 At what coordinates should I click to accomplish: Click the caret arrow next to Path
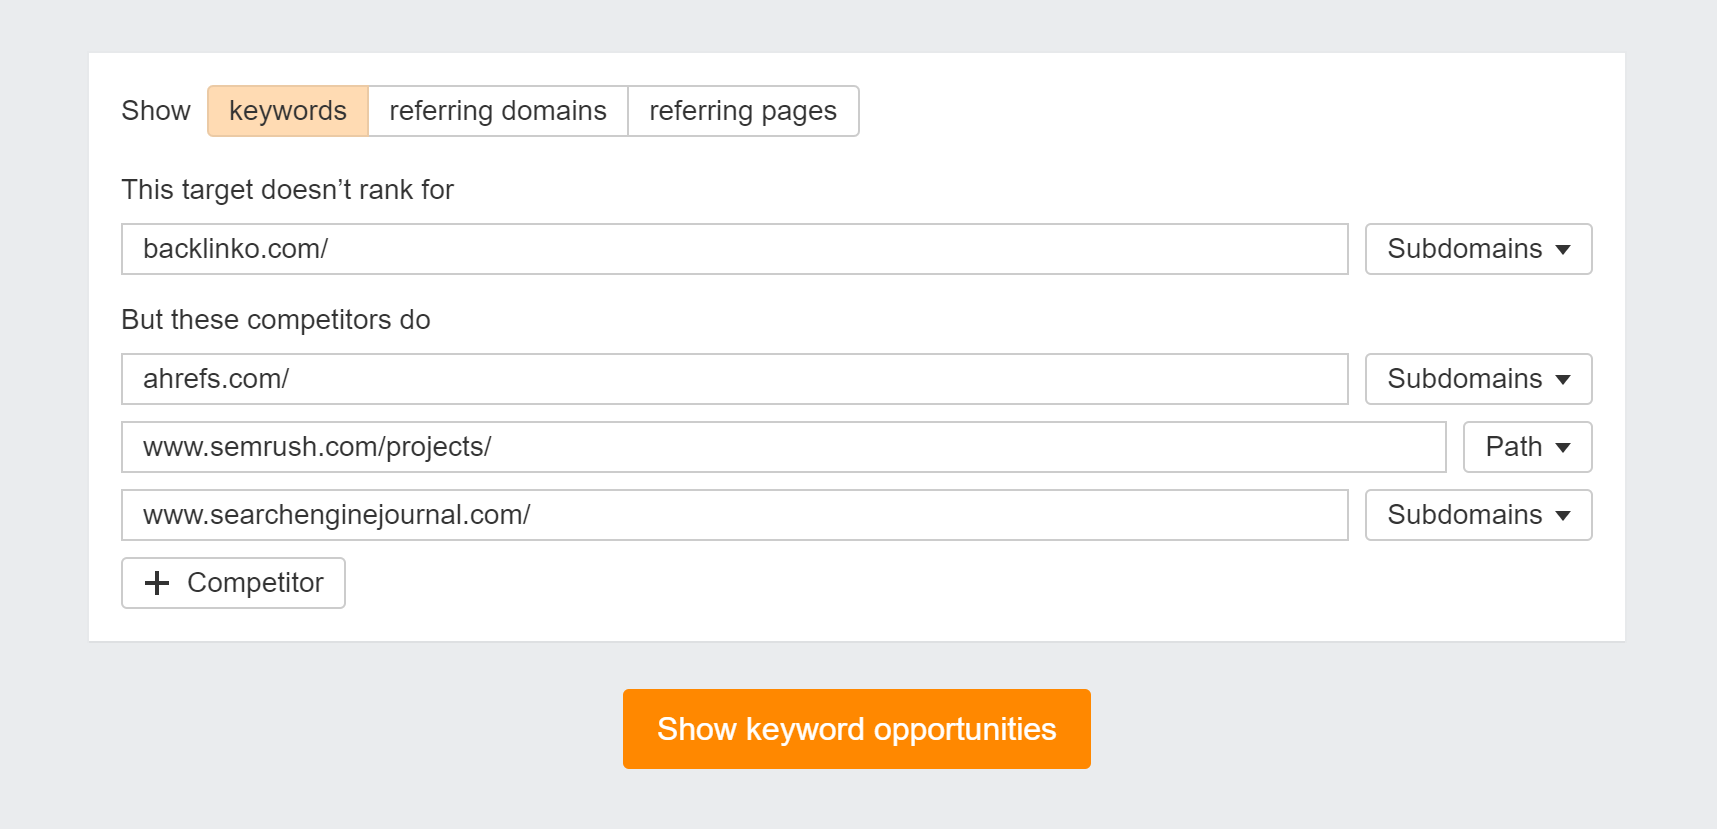tap(1563, 448)
